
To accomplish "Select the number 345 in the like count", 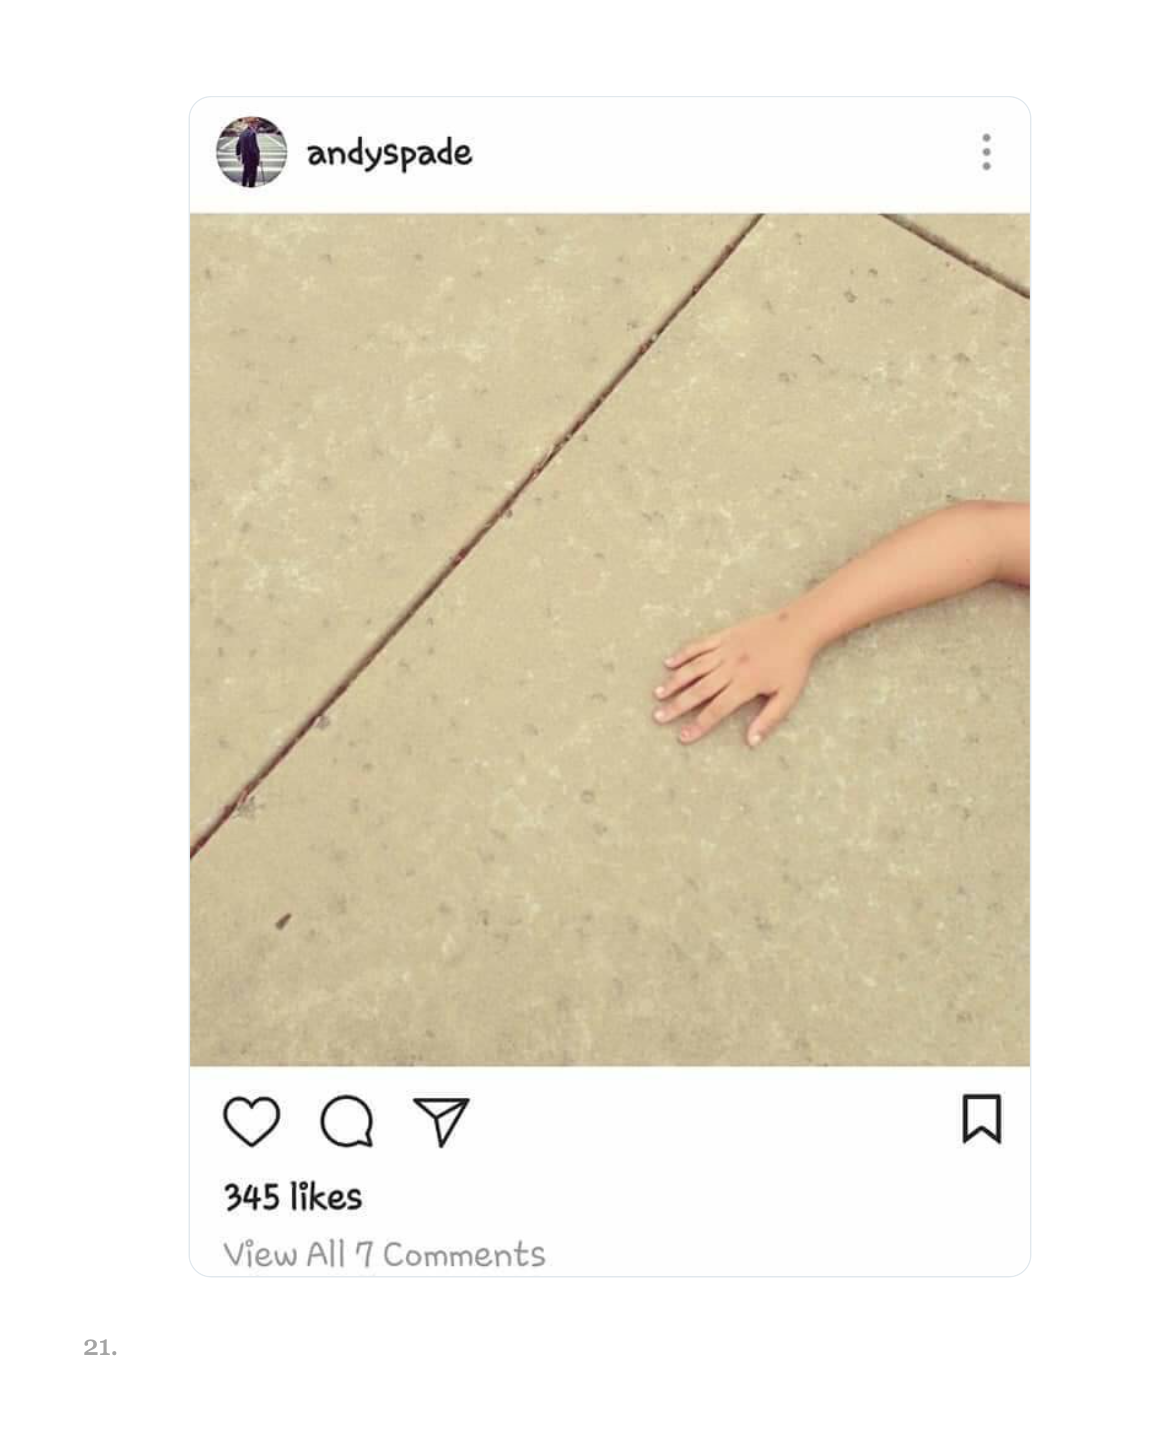I will pyautogui.click(x=251, y=1196).
